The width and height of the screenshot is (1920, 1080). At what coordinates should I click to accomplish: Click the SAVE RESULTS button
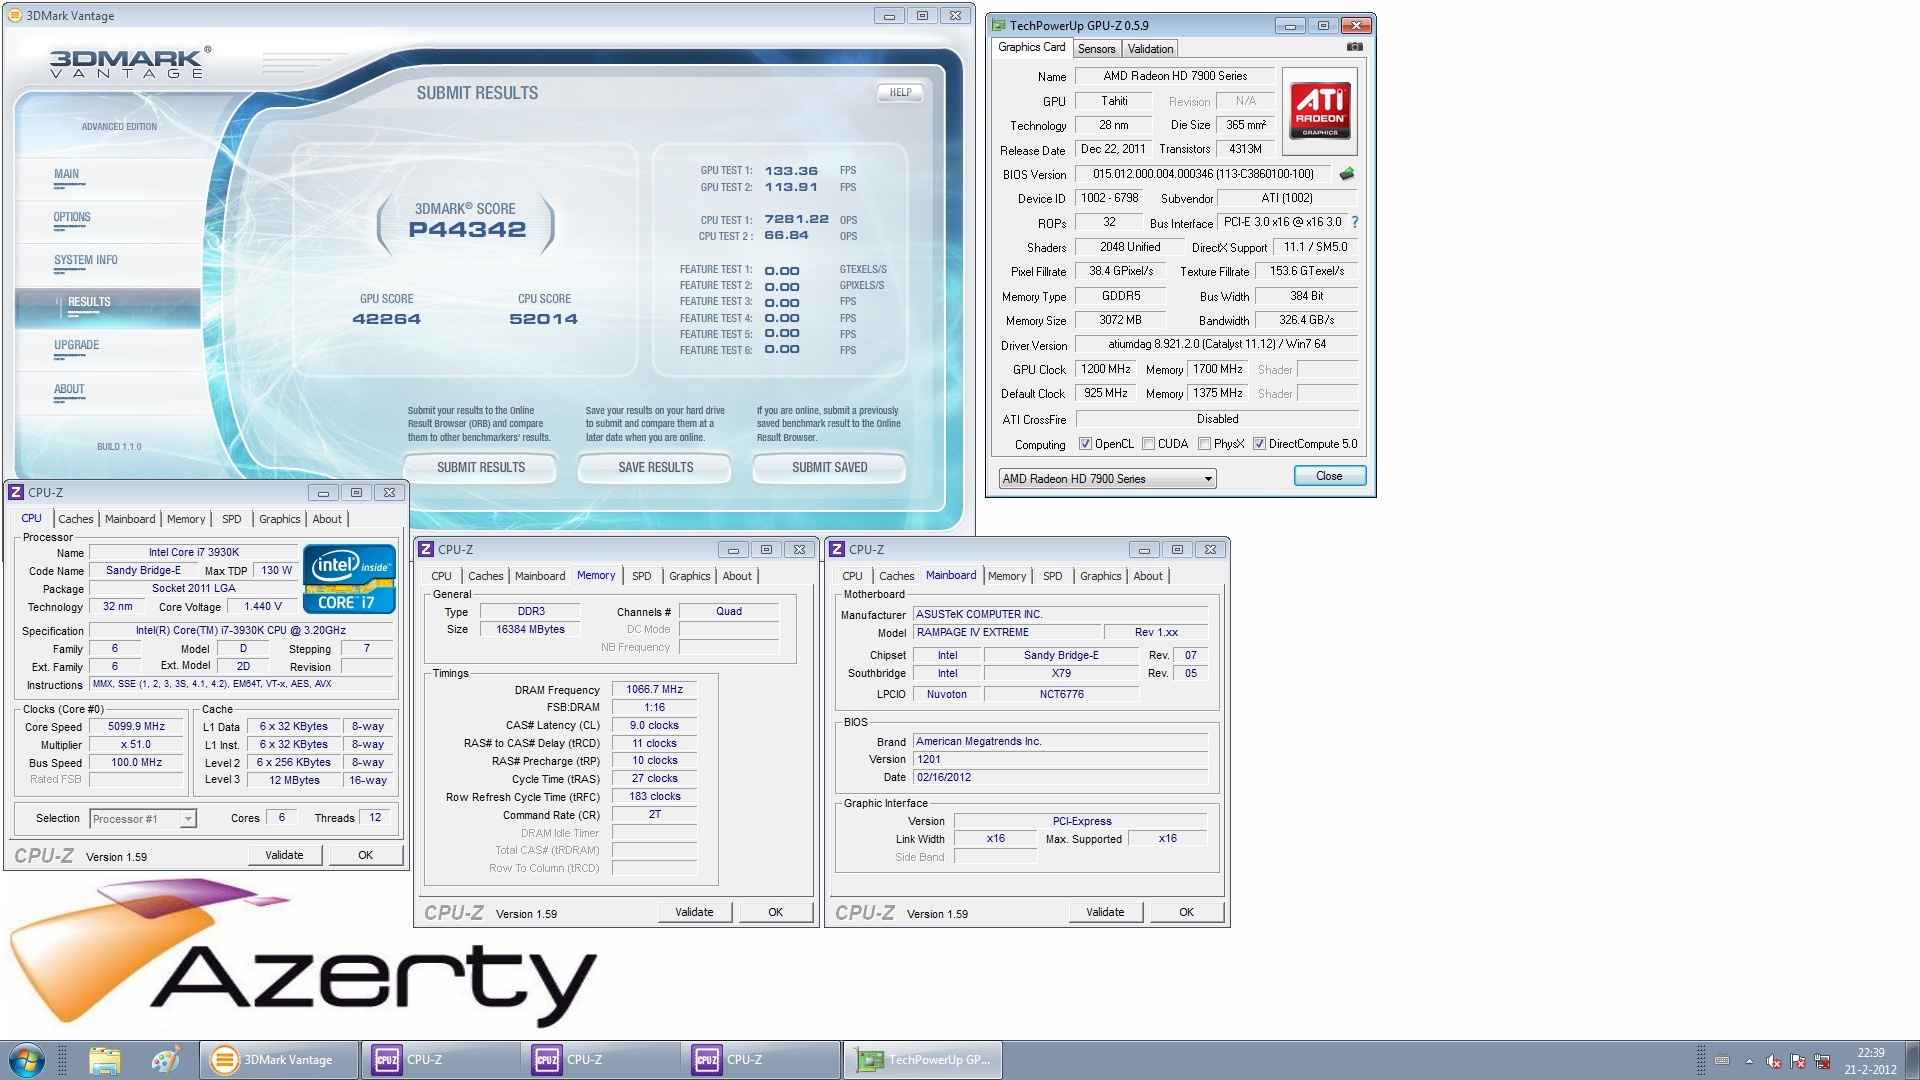[x=655, y=467]
